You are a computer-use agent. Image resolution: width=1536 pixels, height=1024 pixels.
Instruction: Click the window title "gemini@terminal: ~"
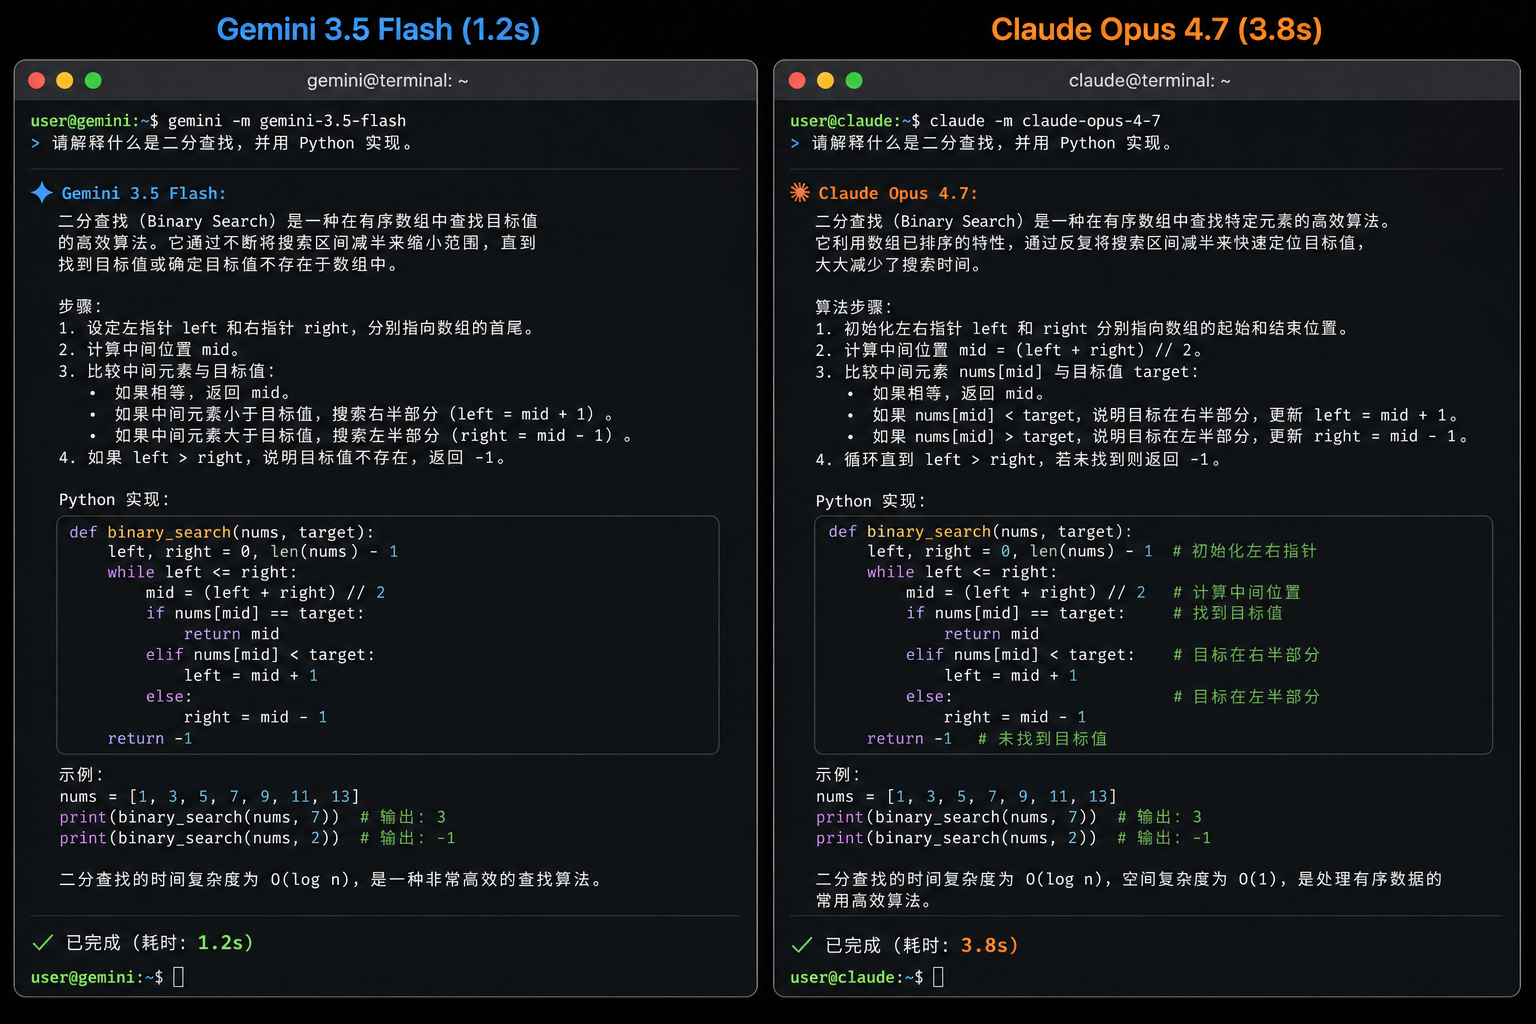[x=387, y=80]
